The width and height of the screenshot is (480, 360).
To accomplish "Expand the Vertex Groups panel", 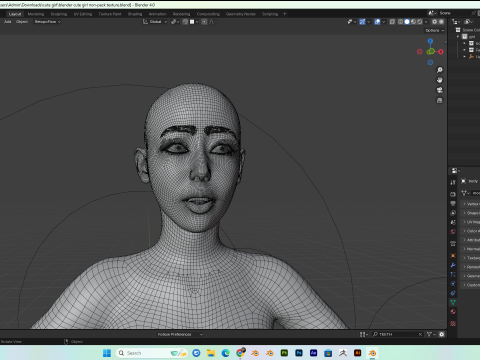I will tap(470, 204).
